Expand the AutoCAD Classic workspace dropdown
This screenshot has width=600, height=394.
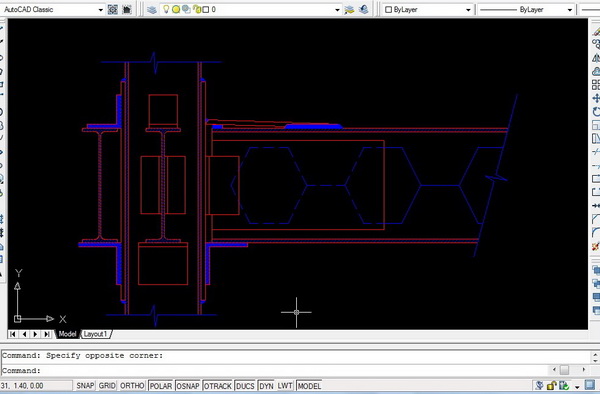(101, 10)
